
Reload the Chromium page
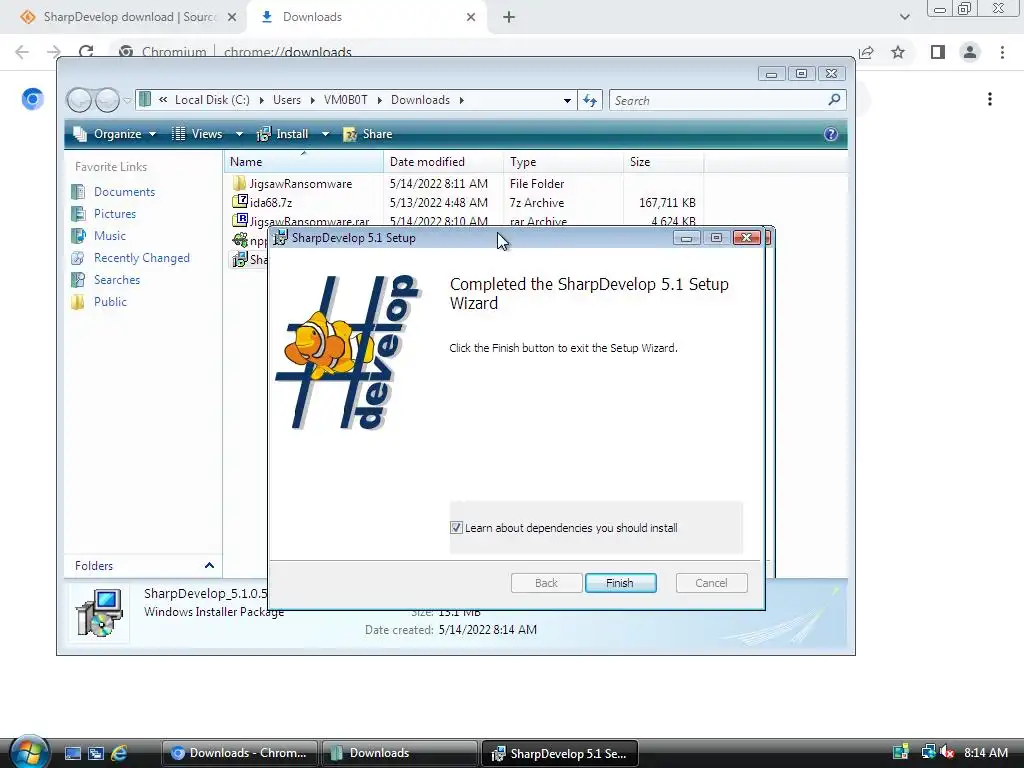tap(86, 52)
